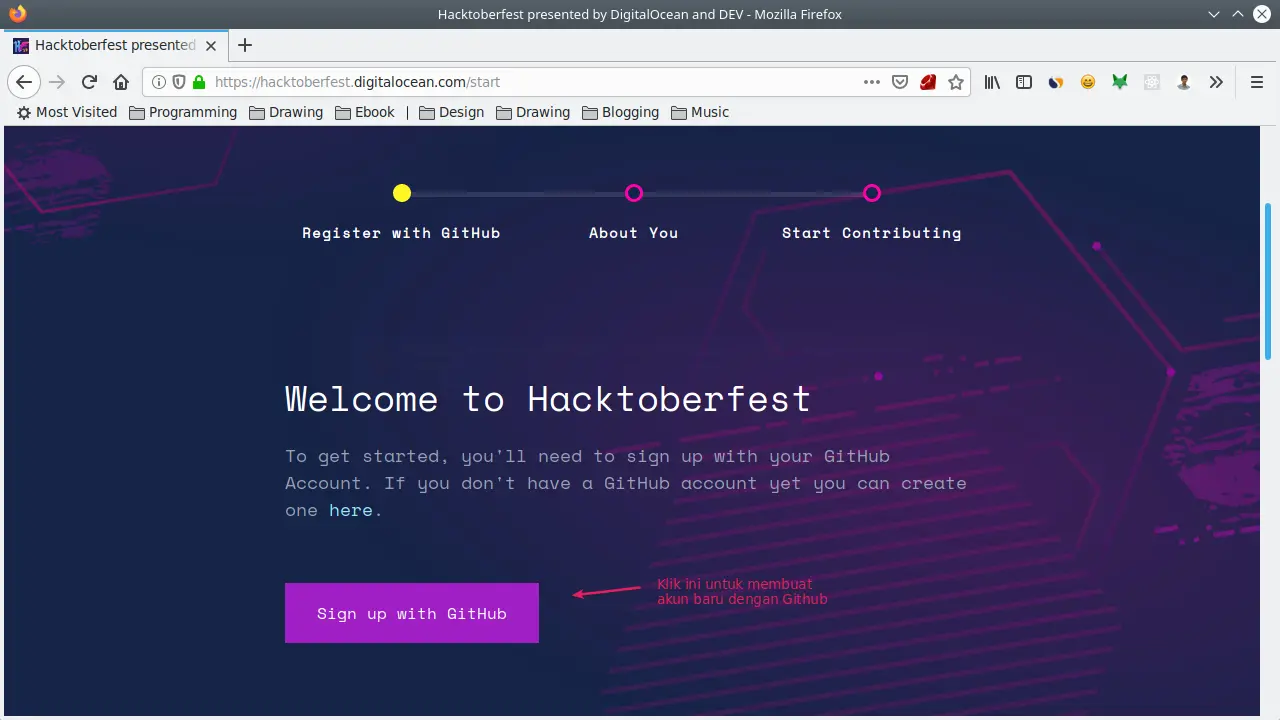Open the Firefox home page
The image size is (1280, 720).
(x=121, y=82)
